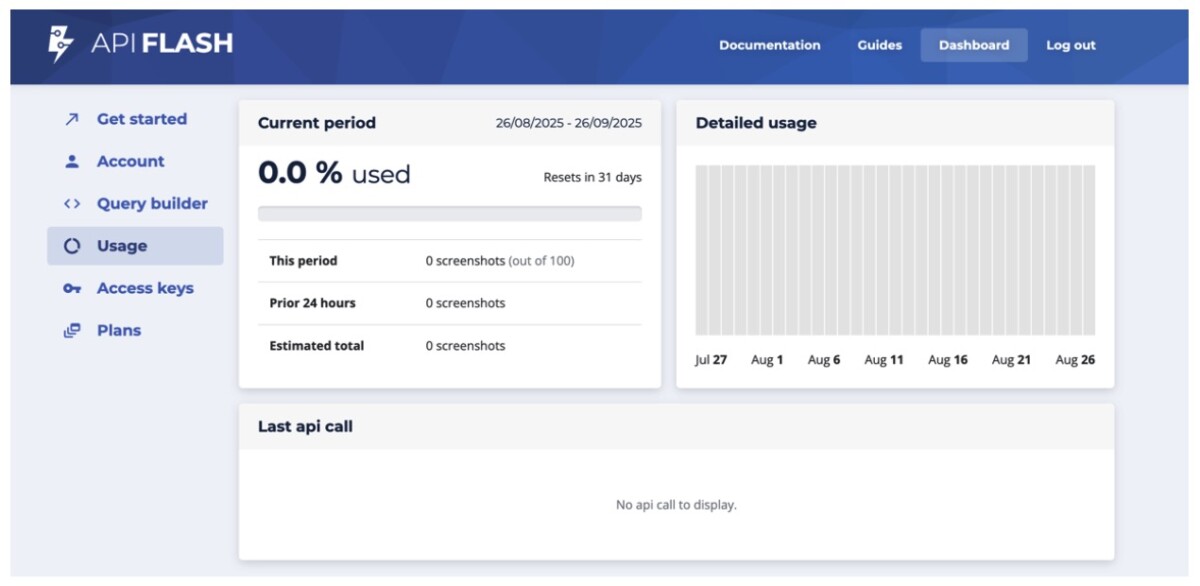
Task: Click the Plans stacked cards icon
Action: pos(71,331)
